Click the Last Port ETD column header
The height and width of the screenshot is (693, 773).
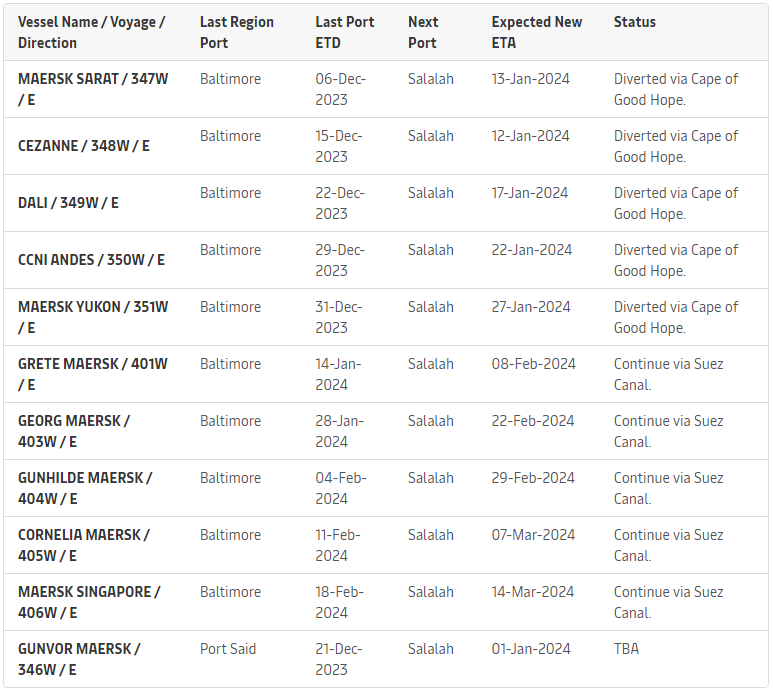pyautogui.click(x=344, y=32)
